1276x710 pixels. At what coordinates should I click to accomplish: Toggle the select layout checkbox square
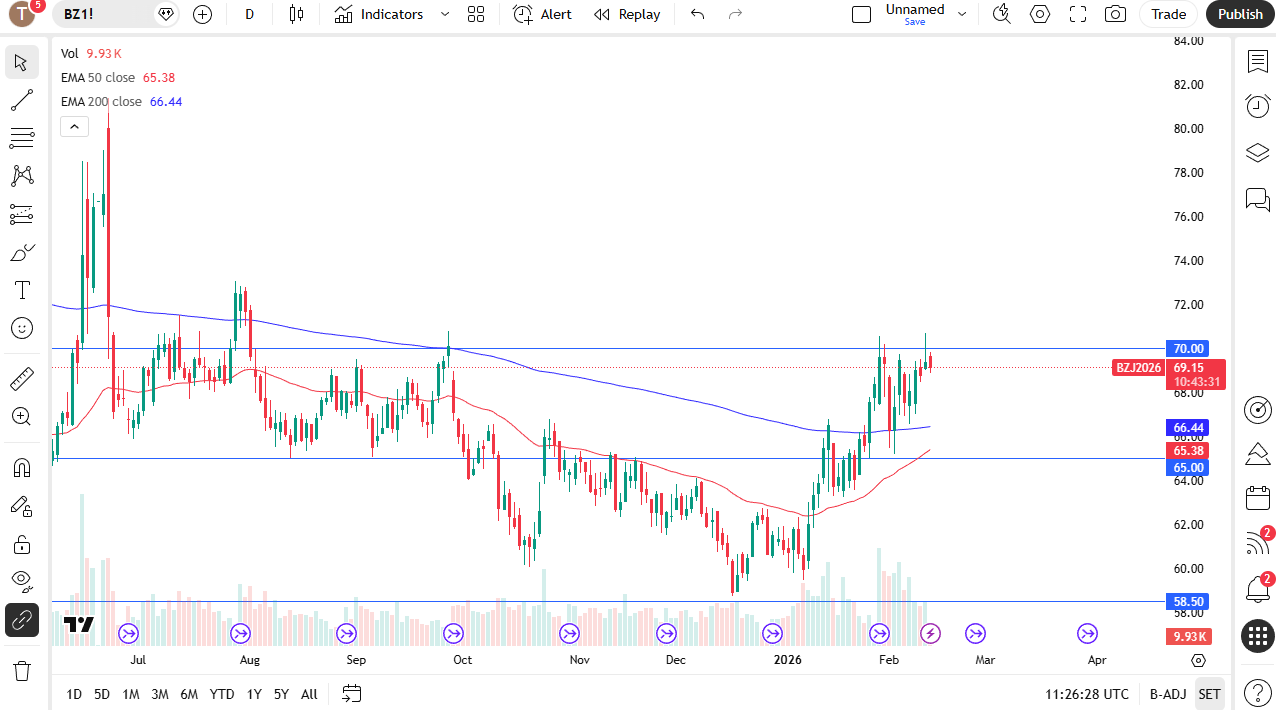(861, 14)
